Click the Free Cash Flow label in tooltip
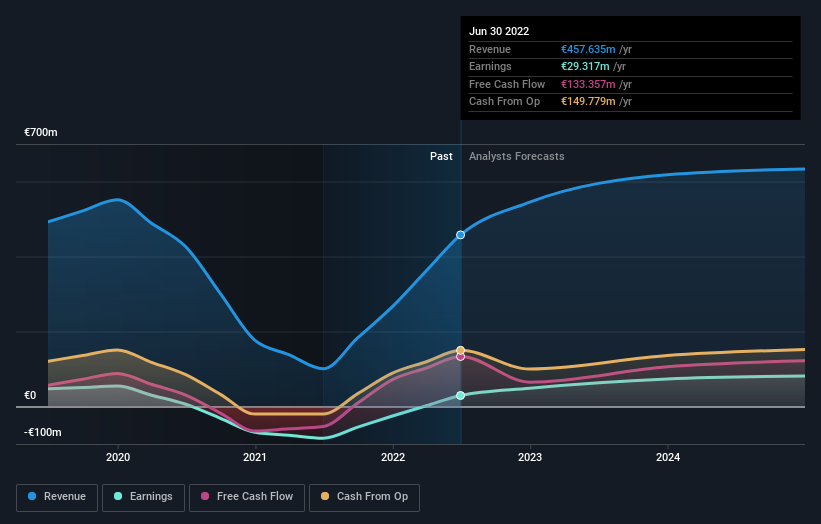Image resolution: width=821 pixels, height=524 pixels. [x=507, y=84]
